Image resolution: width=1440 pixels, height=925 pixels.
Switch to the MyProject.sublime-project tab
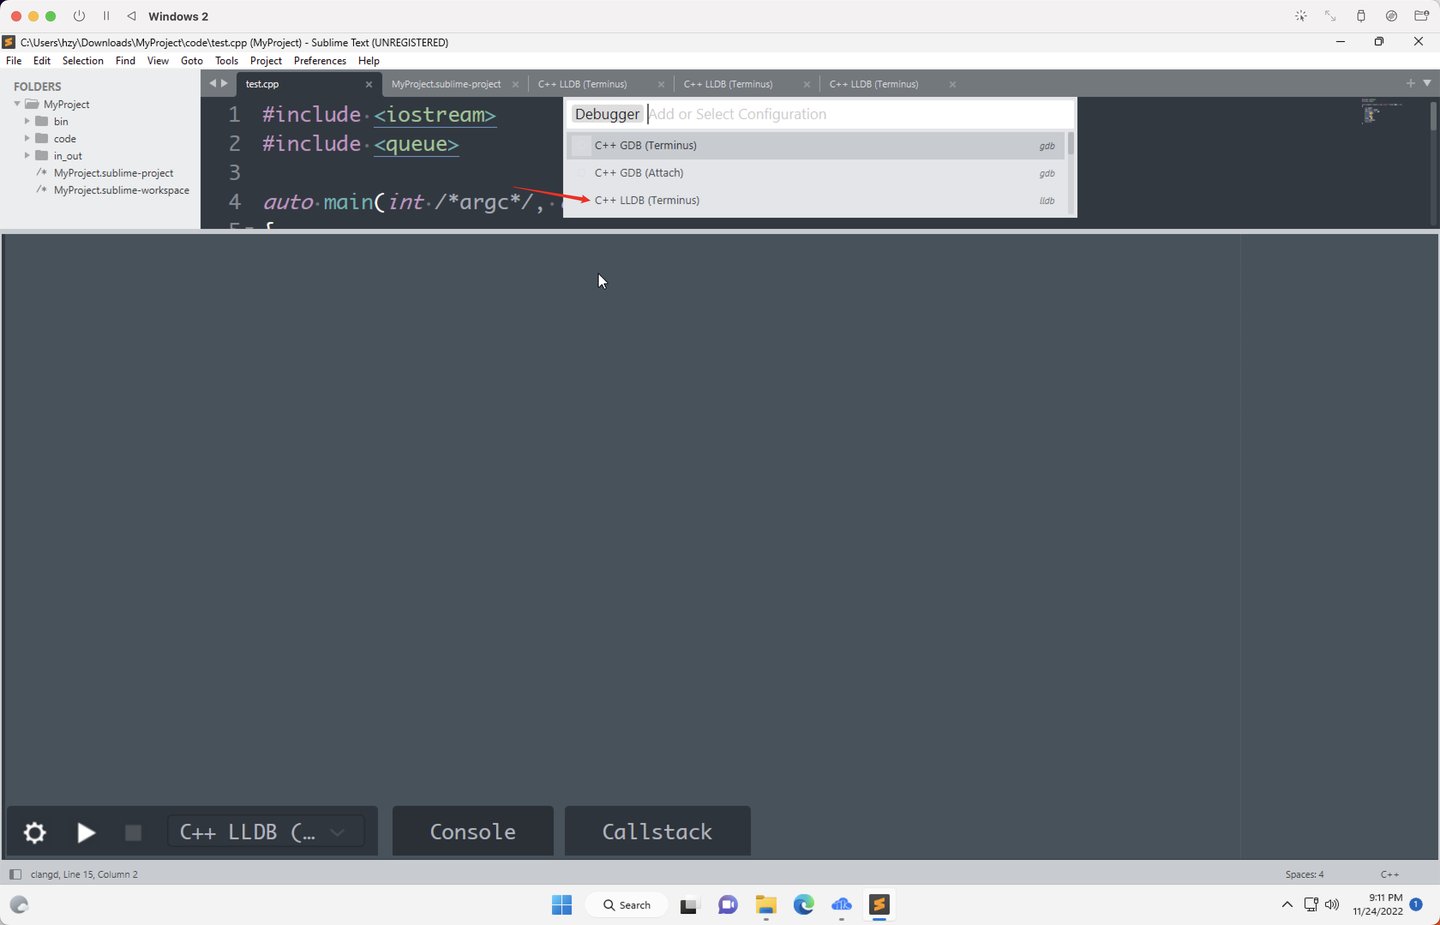point(447,84)
